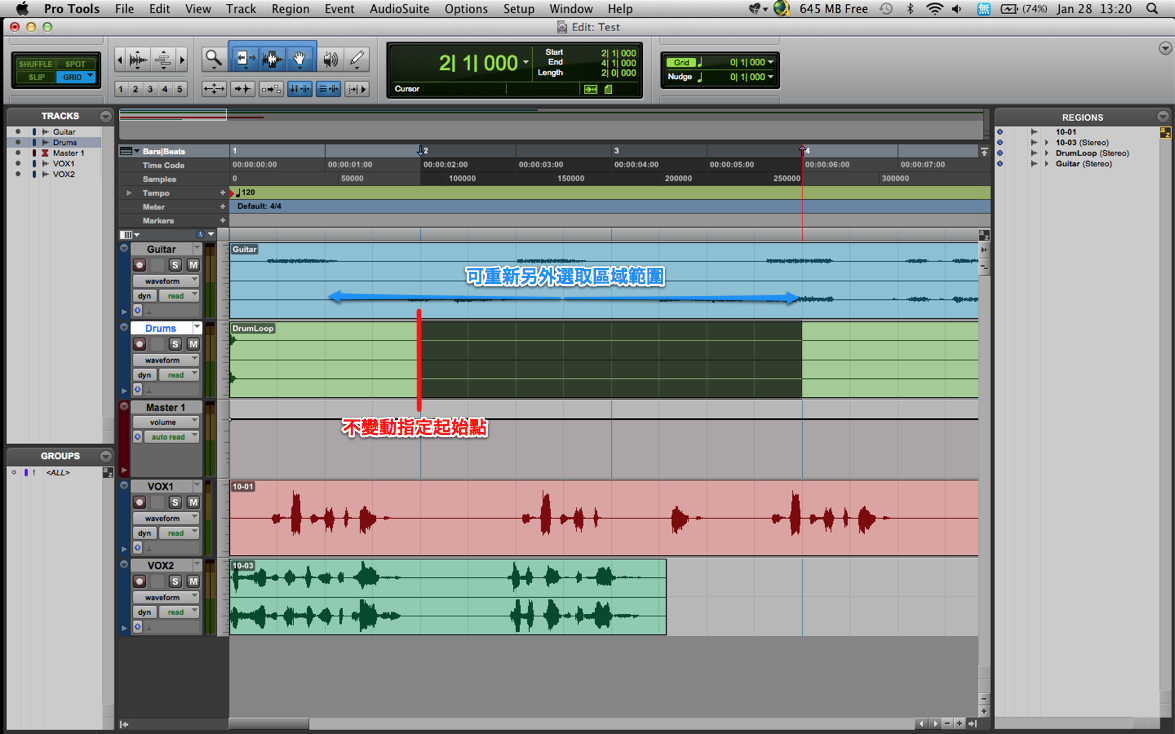Viewport: 1175px width, 734px height.
Task: Open the GRID mode dropdown arrow
Action: pos(91,76)
